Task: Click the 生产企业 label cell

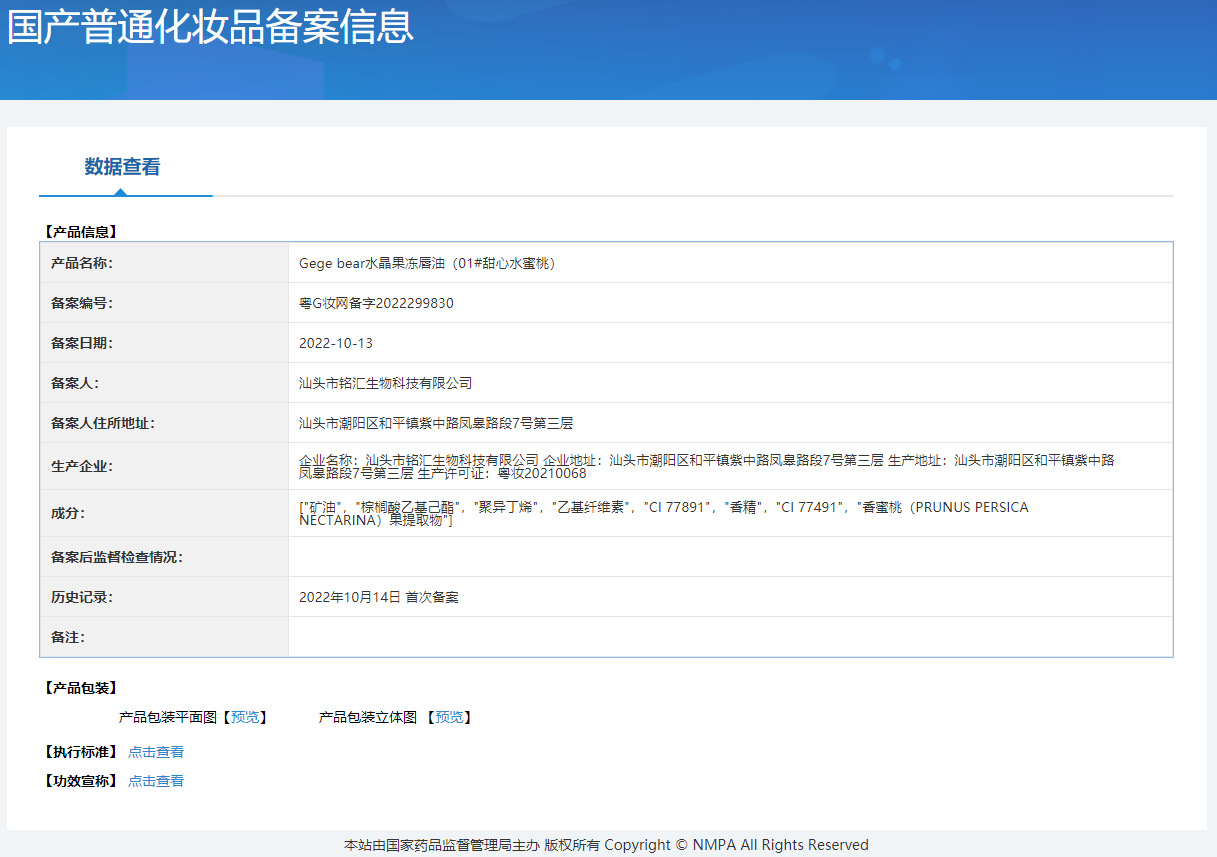Action: tap(164, 466)
